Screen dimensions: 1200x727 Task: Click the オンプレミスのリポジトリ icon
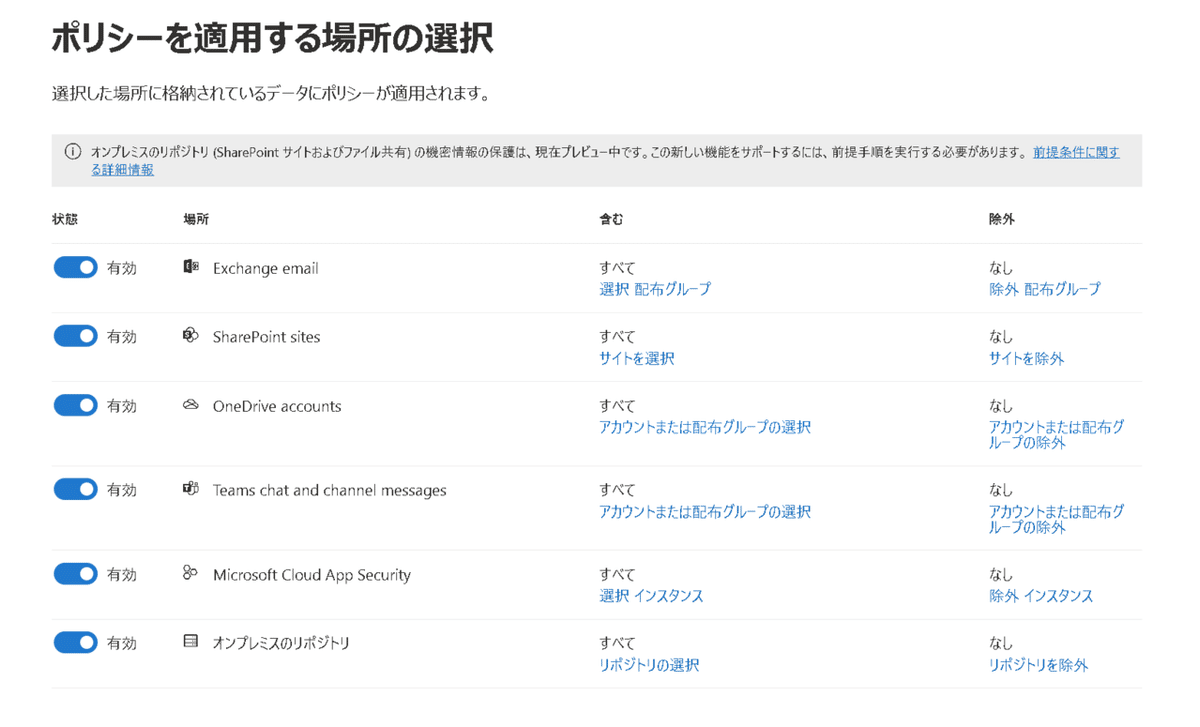click(191, 642)
